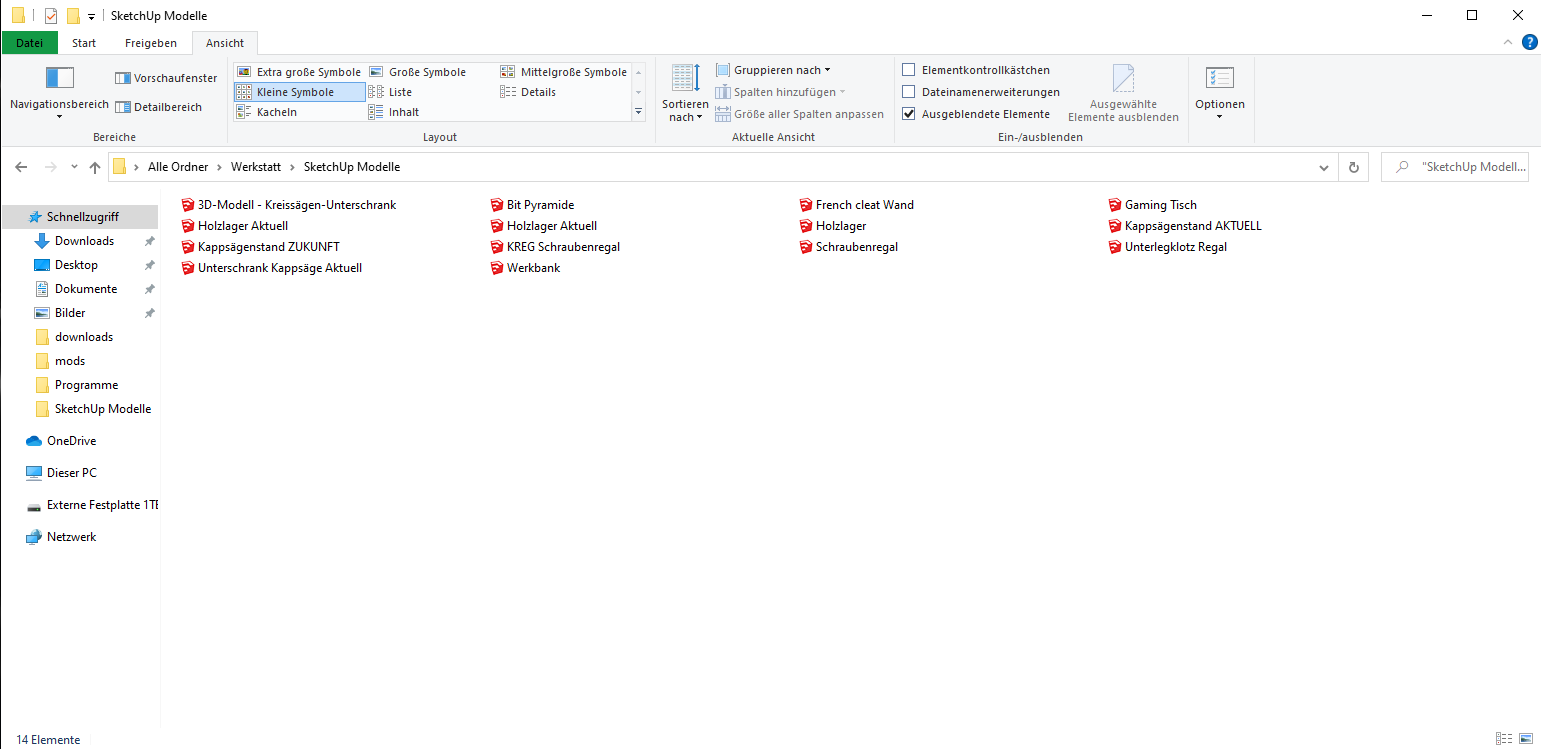Toggle the Vorschaufenster button
The height and width of the screenshot is (749, 1542).
point(166,78)
